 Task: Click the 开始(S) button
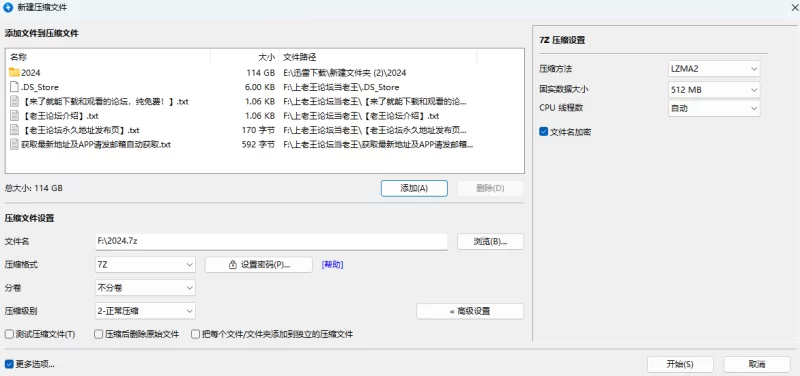680,364
